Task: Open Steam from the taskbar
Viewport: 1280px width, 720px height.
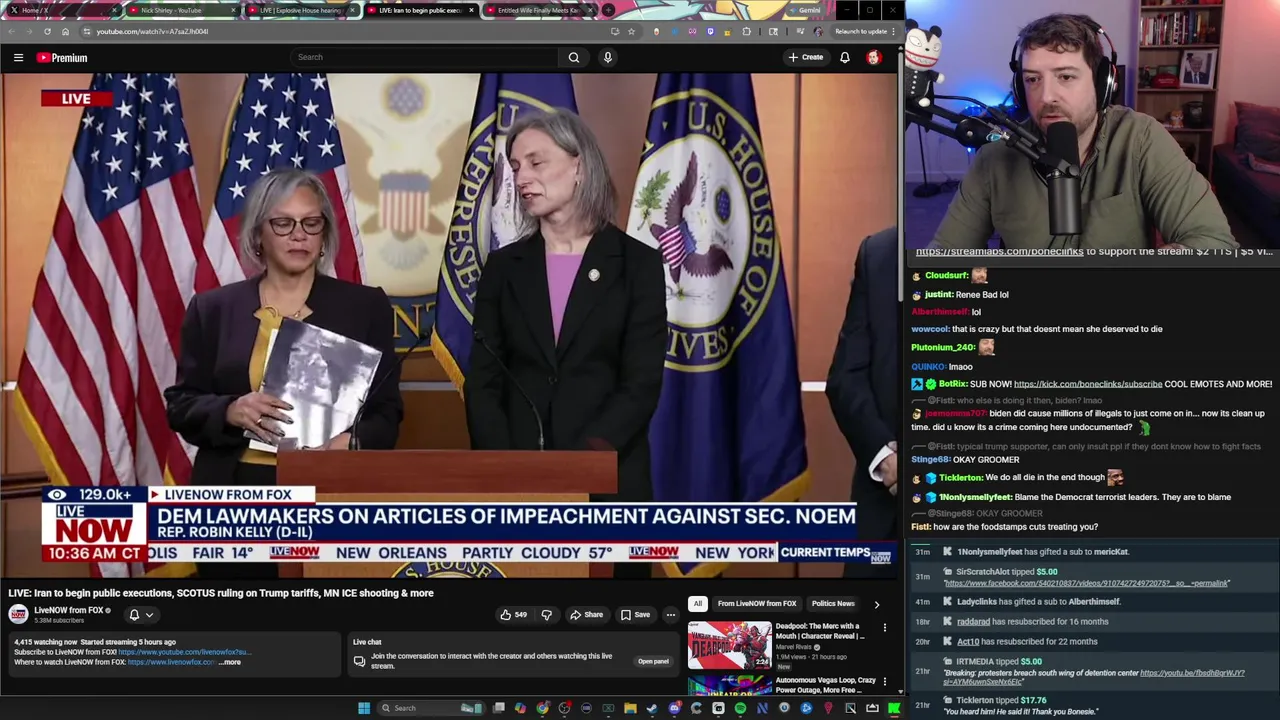Action: pyautogui.click(x=652, y=708)
